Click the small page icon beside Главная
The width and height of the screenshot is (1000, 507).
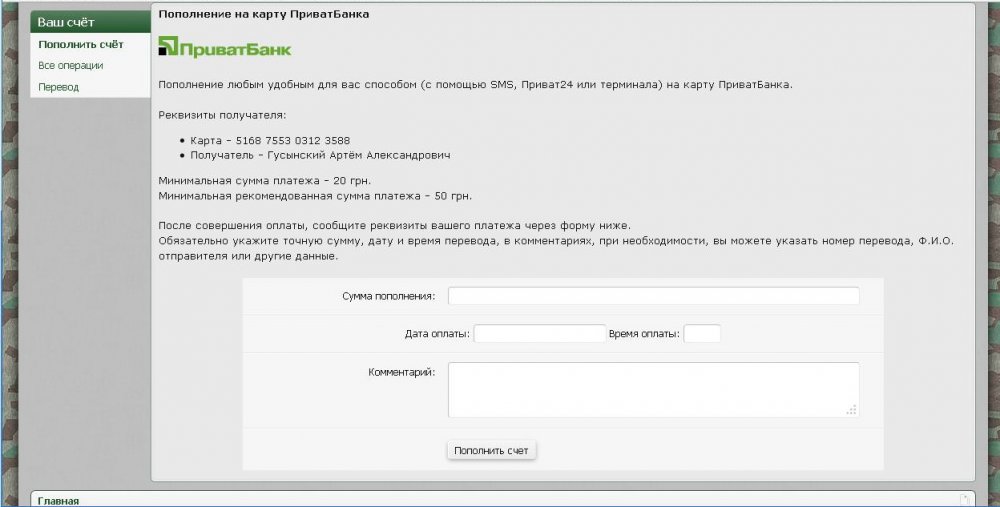coord(966,500)
